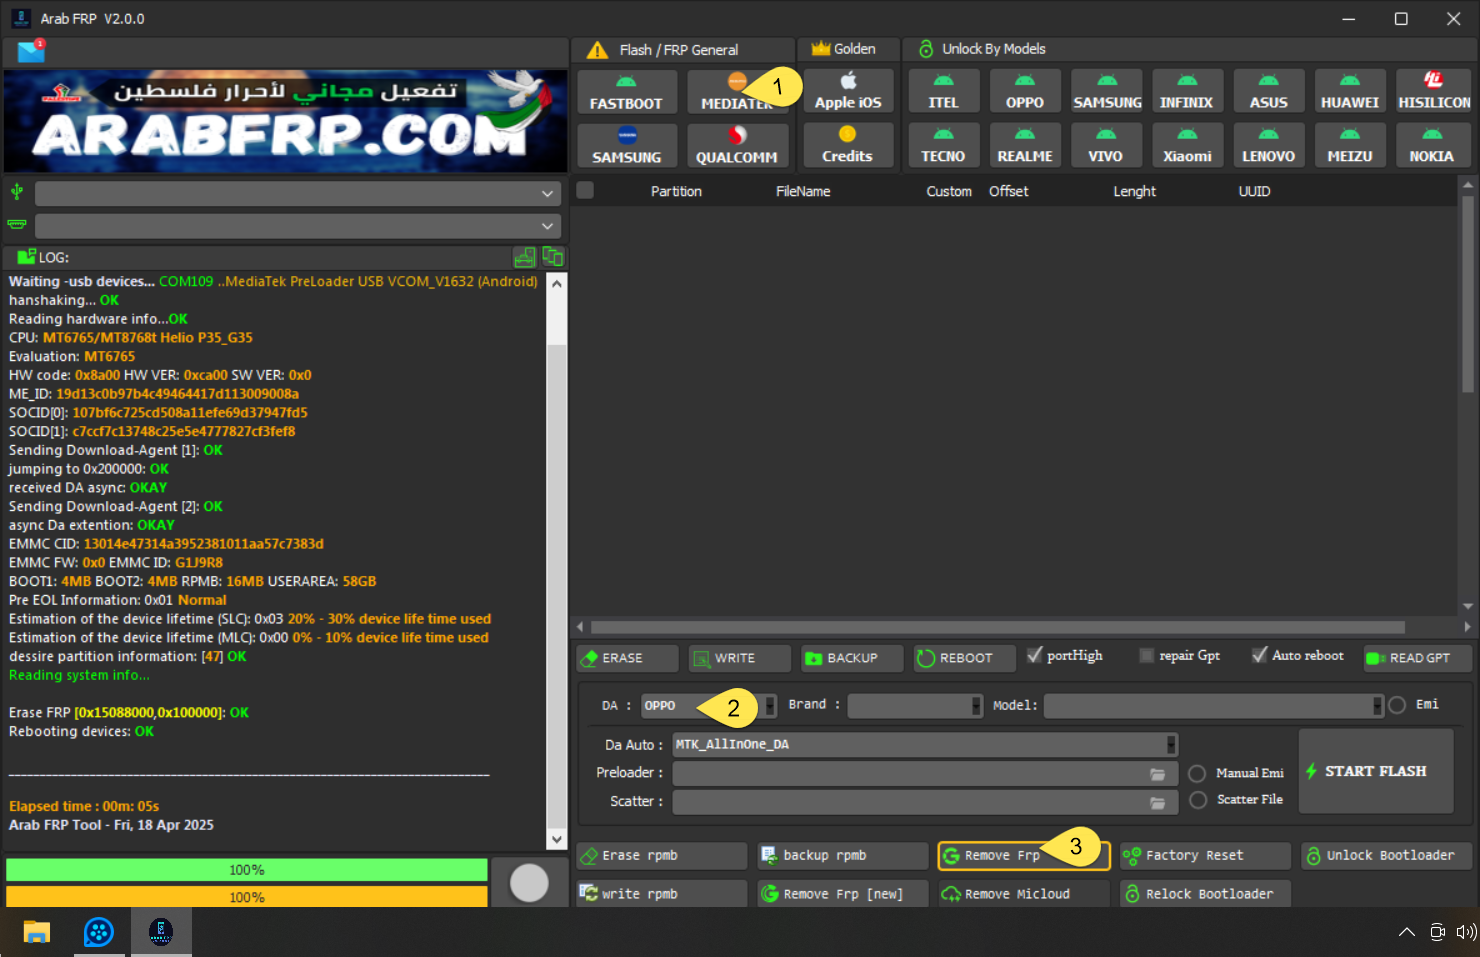Browse for a Scatter file
This screenshot has height=957, width=1480.
1158,802
